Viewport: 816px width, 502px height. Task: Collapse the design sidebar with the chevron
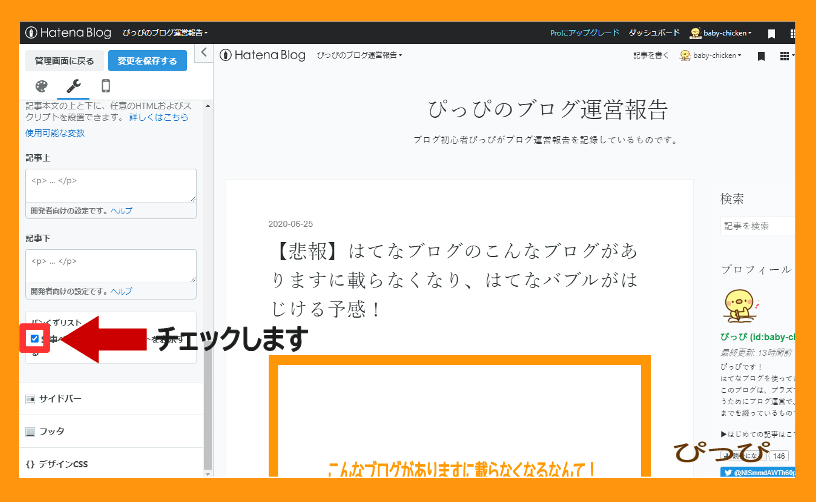(x=204, y=53)
